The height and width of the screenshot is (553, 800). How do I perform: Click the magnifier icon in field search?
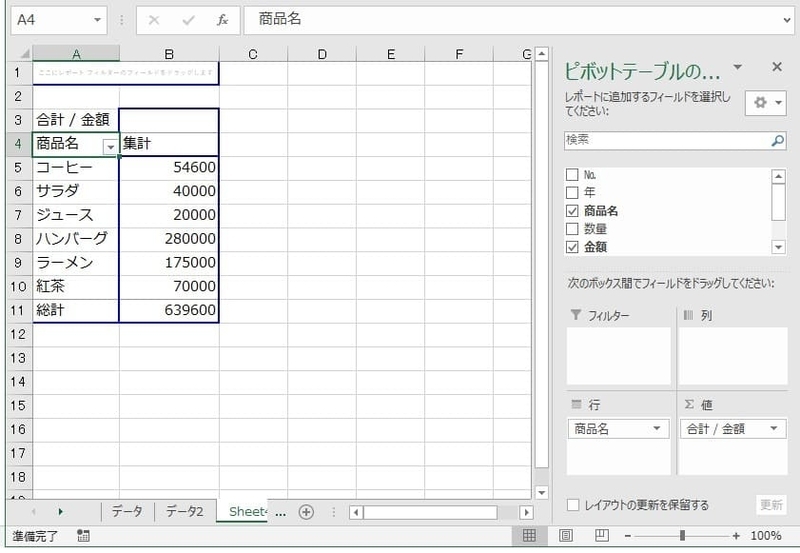point(777,140)
